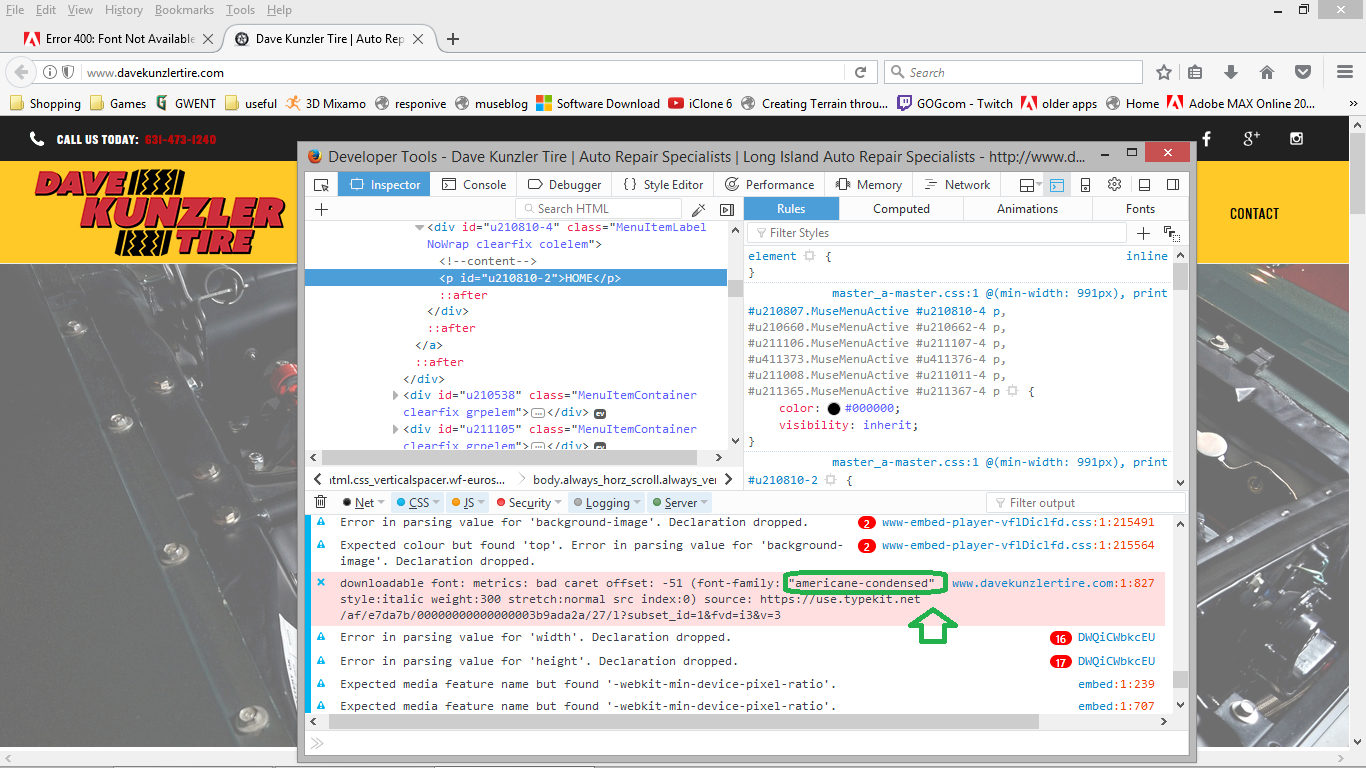This screenshot has width=1366, height=768.
Task: Toggle the JS console filter
Action: 463,503
